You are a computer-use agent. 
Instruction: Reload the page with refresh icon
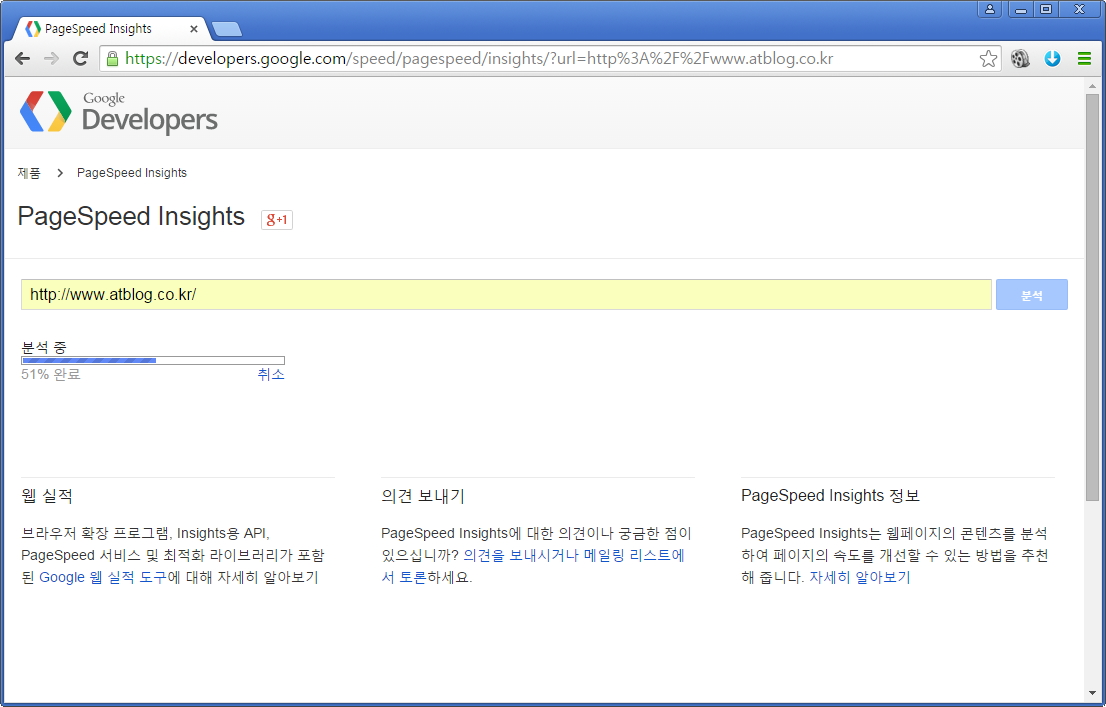[80, 59]
